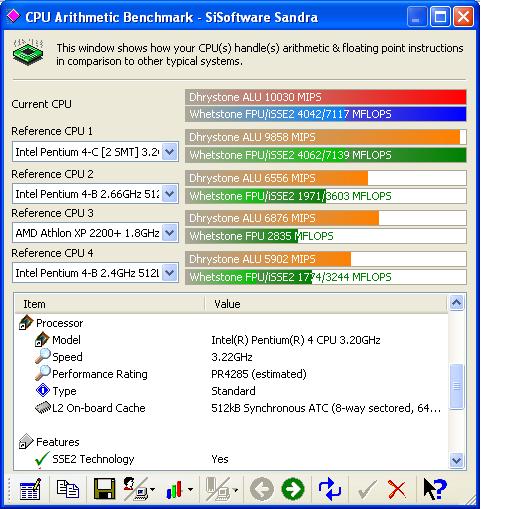Click the Value column header

326,304
